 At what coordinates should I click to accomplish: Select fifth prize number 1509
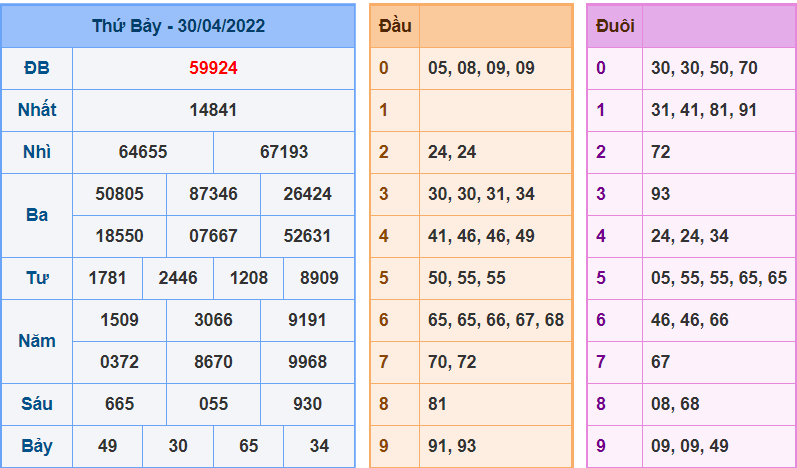tap(119, 320)
